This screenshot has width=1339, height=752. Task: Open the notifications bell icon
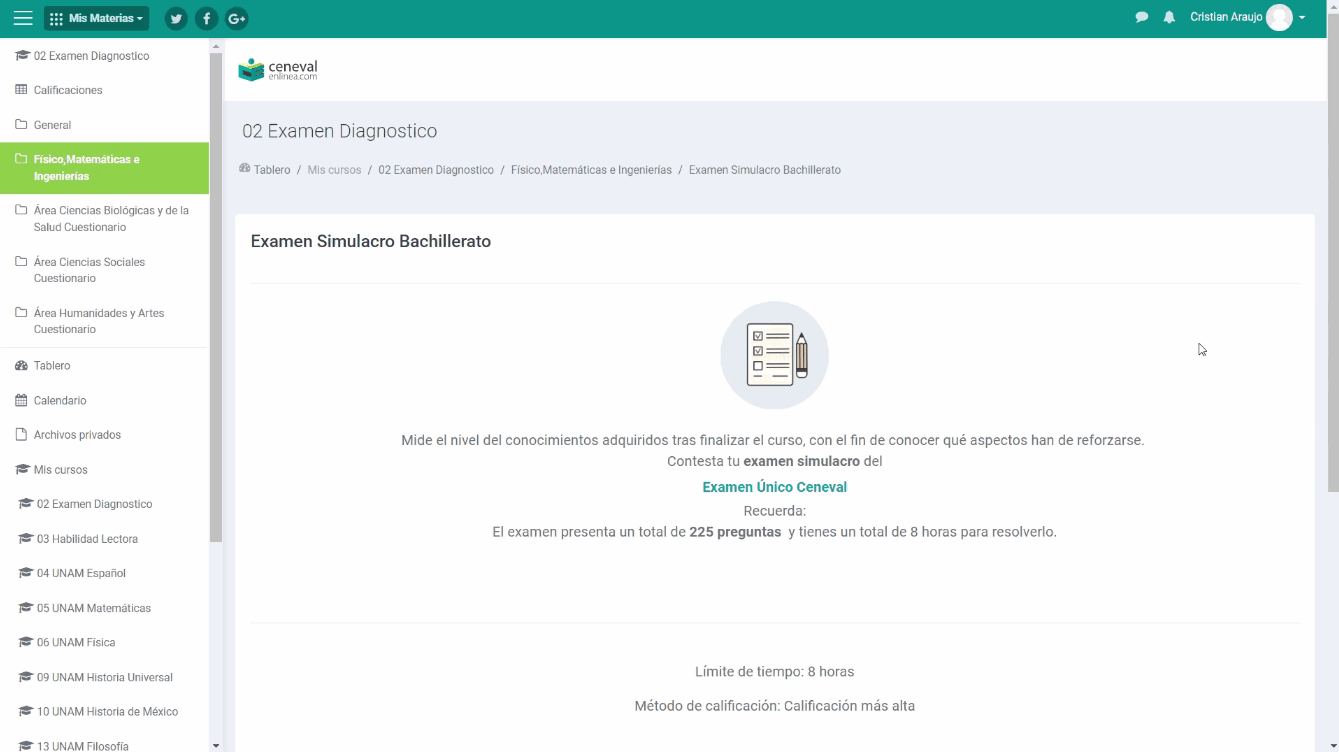click(1169, 18)
